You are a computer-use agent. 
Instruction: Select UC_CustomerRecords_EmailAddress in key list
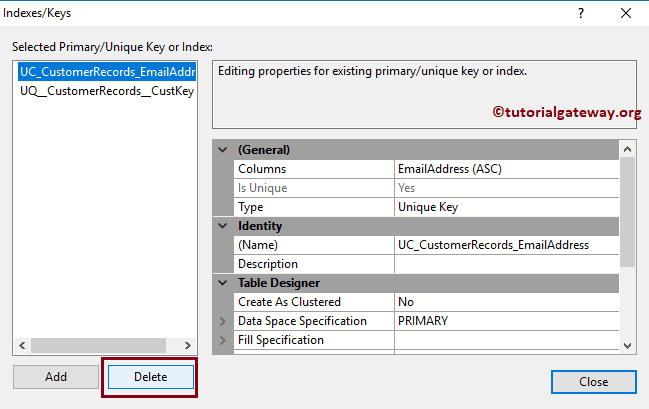pyautogui.click(x=107, y=72)
